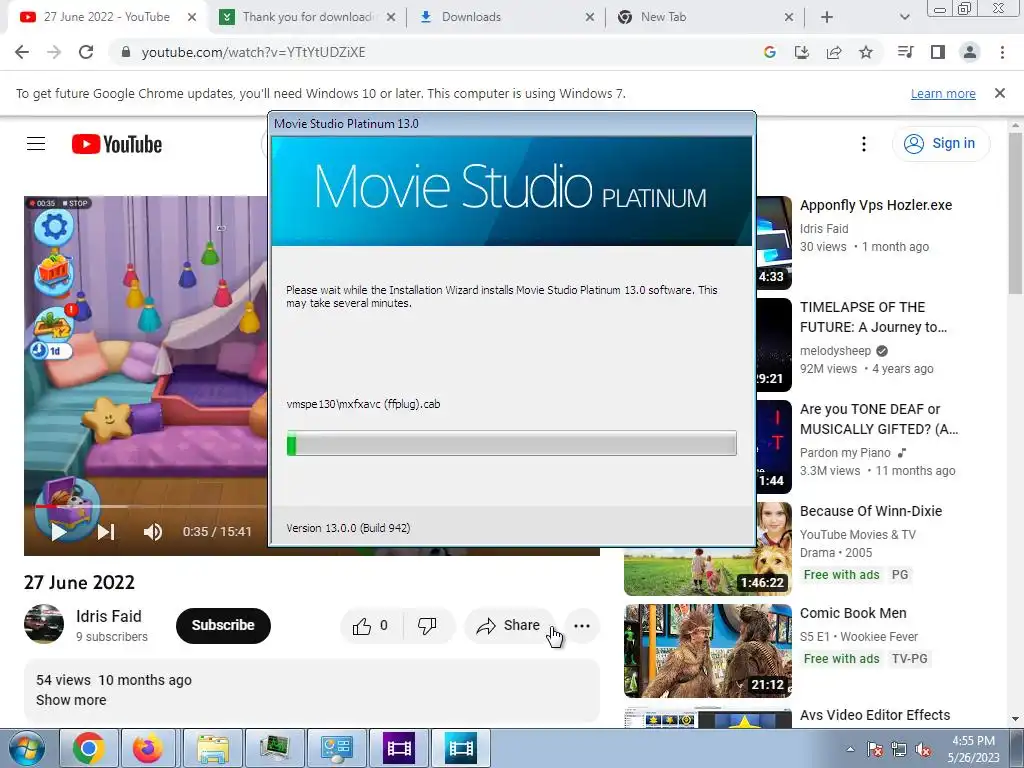Click the Share button under the video

(x=509, y=626)
